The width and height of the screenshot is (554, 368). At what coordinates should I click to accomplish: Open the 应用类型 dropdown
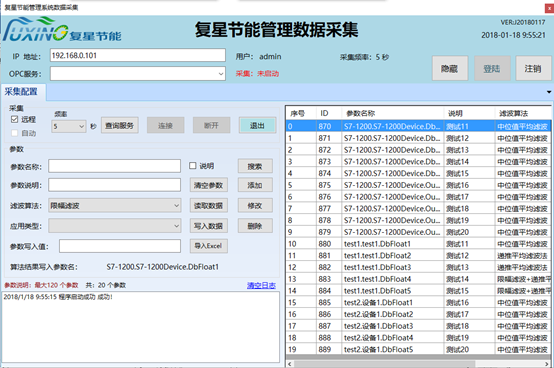(x=114, y=226)
